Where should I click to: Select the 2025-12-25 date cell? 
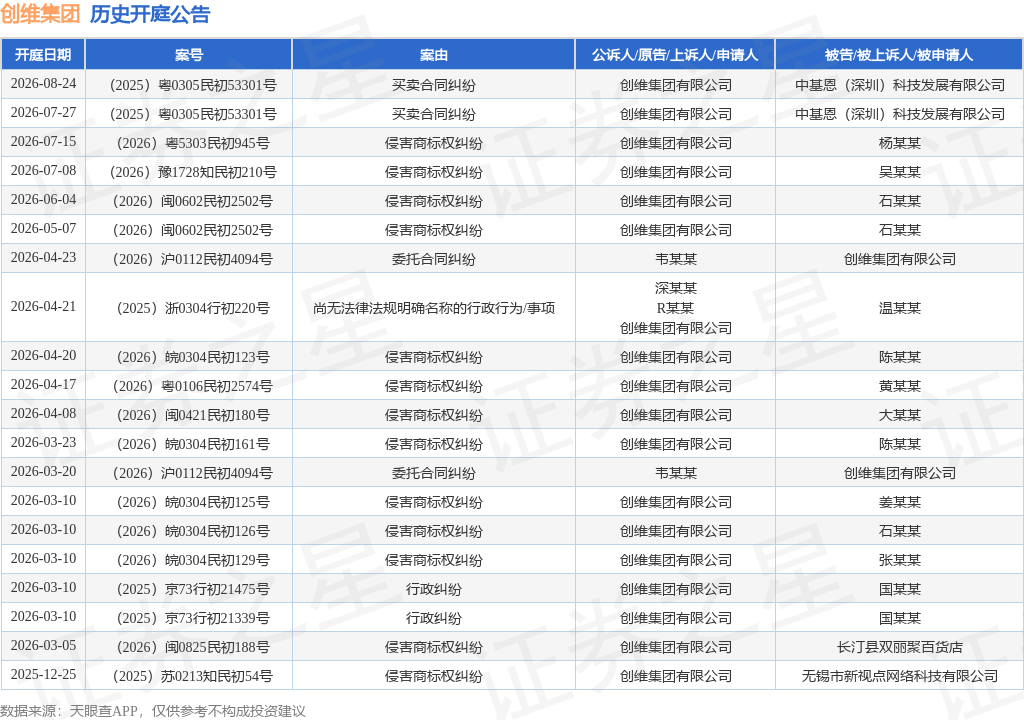43,674
